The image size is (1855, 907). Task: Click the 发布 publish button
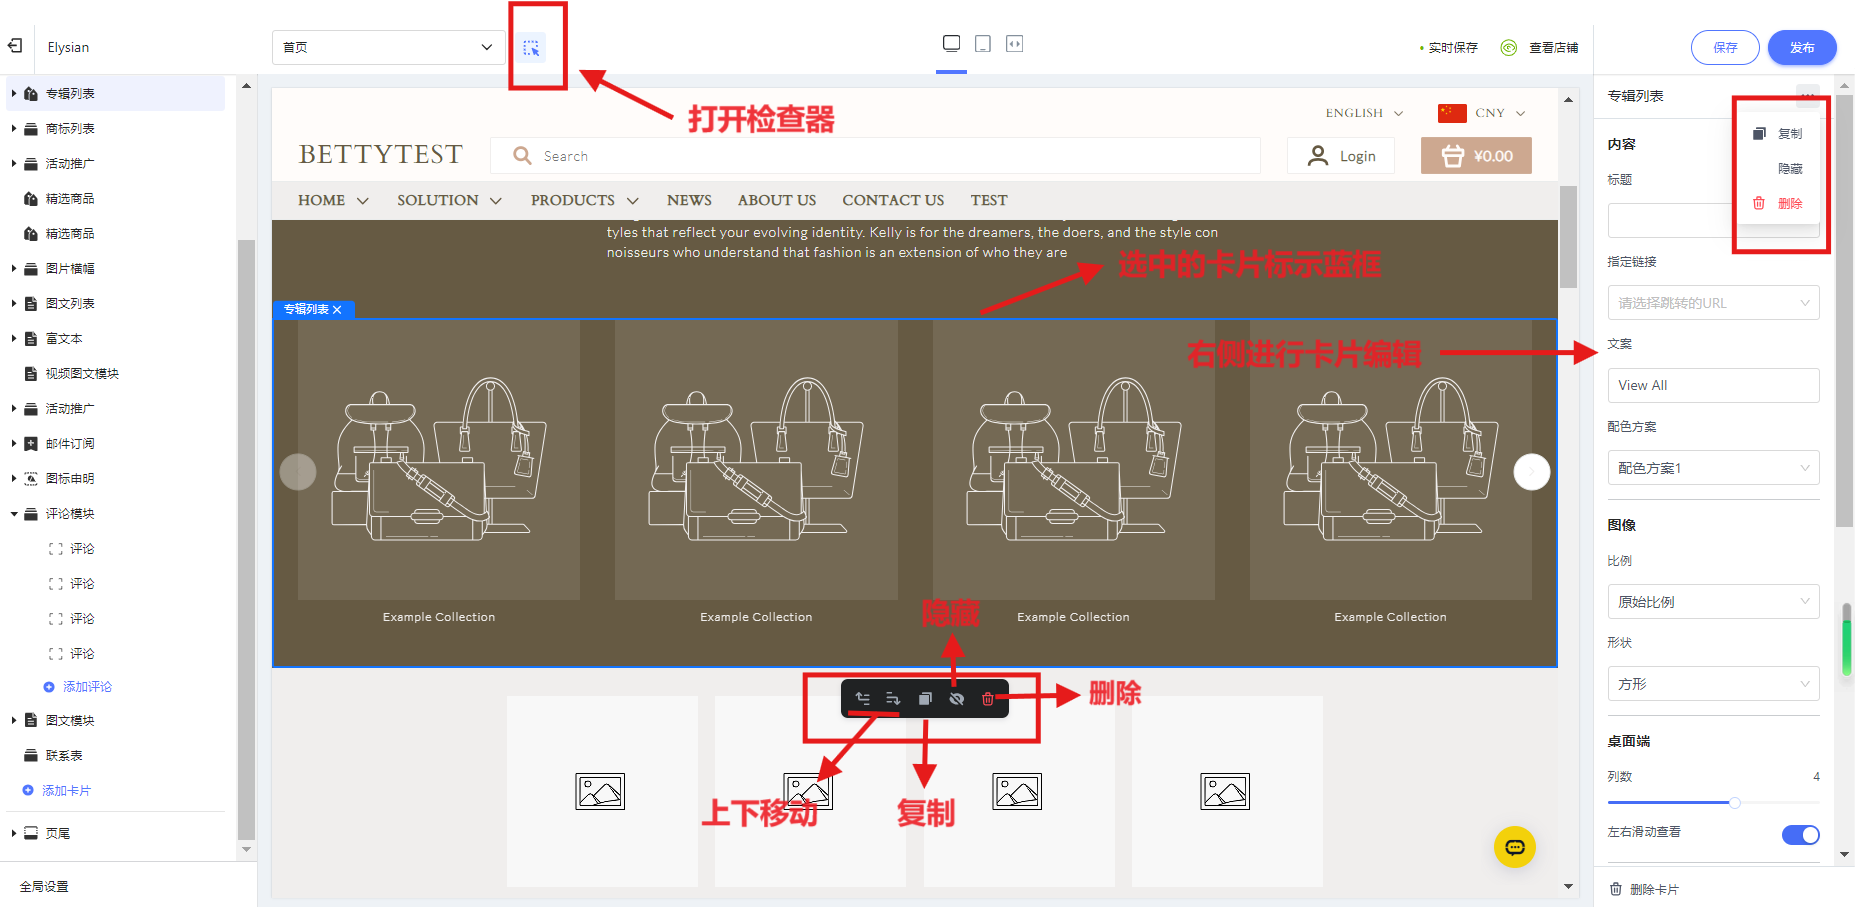(1801, 47)
